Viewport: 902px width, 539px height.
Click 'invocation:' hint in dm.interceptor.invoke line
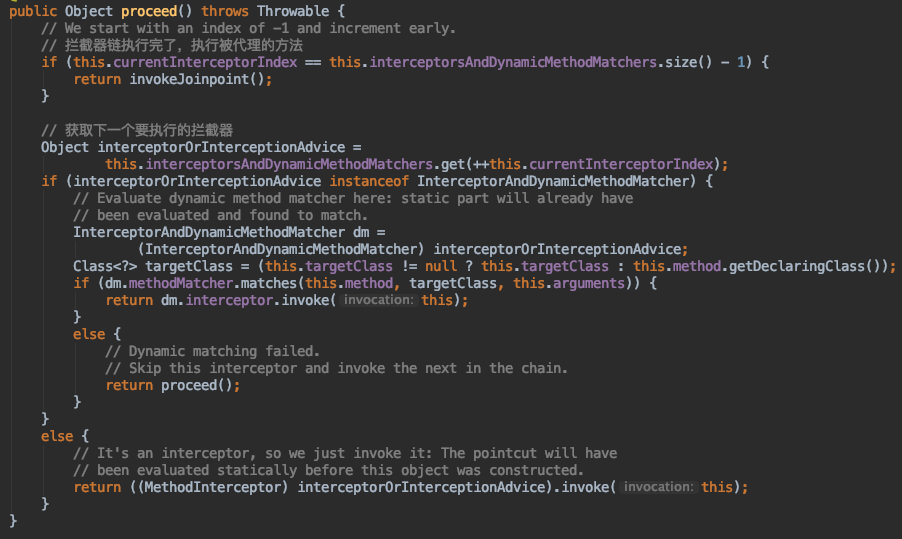click(x=378, y=300)
